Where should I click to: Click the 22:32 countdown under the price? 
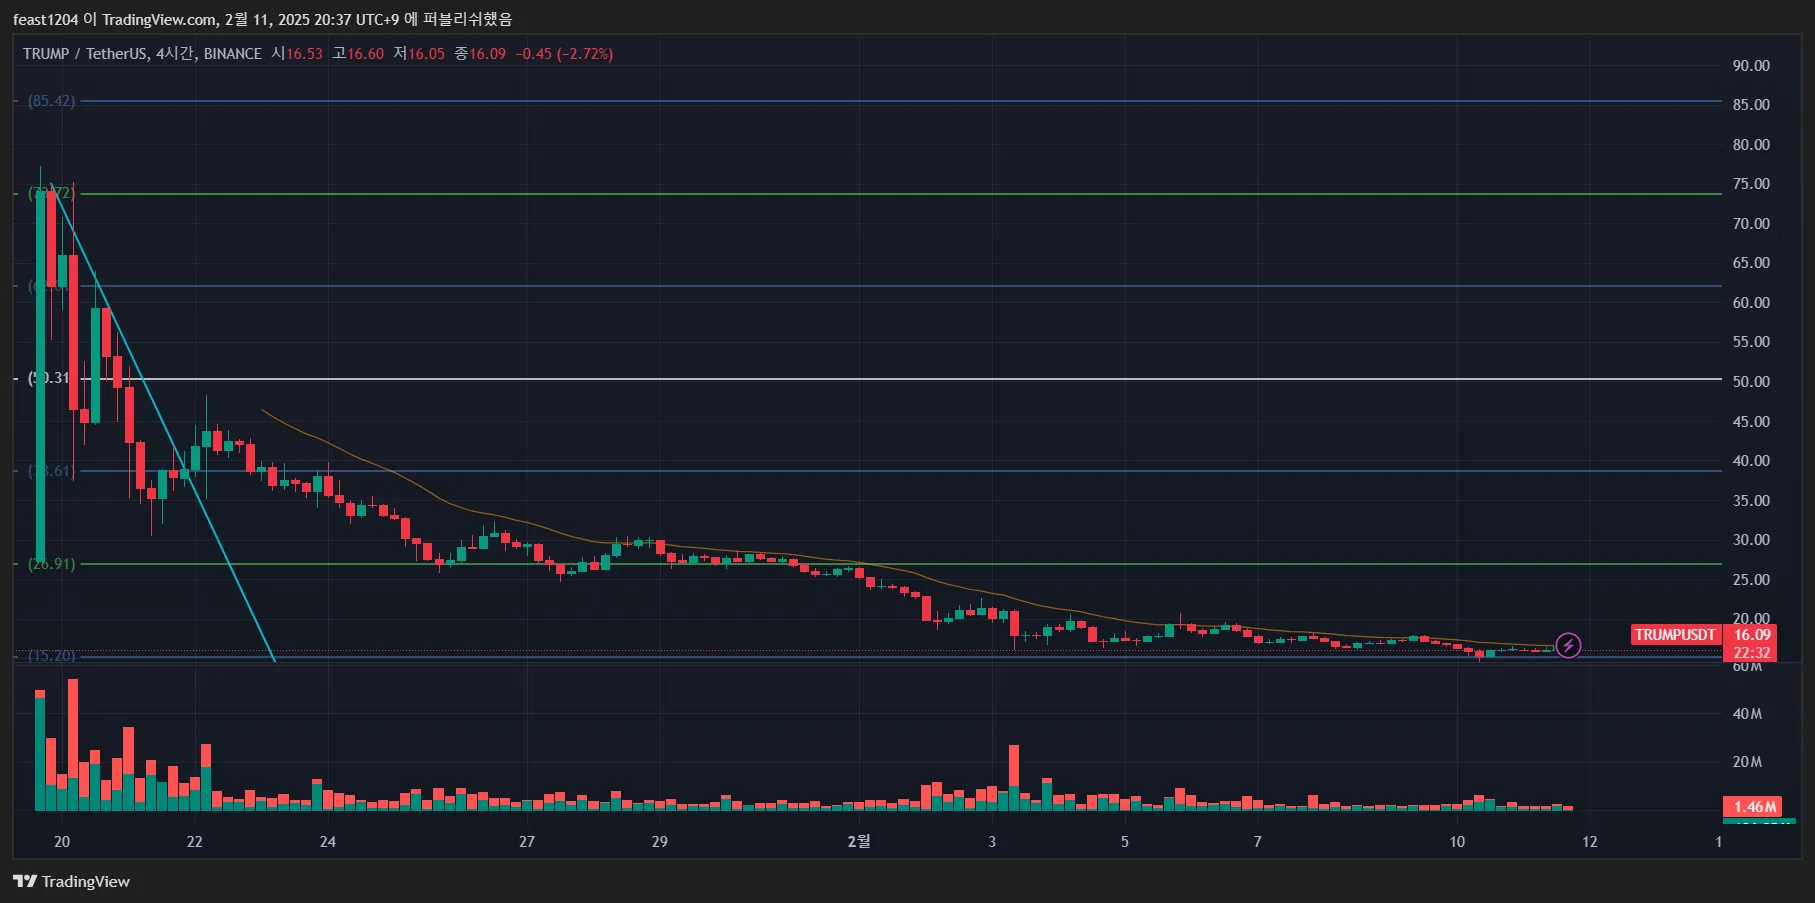click(x=1751, y=653)
